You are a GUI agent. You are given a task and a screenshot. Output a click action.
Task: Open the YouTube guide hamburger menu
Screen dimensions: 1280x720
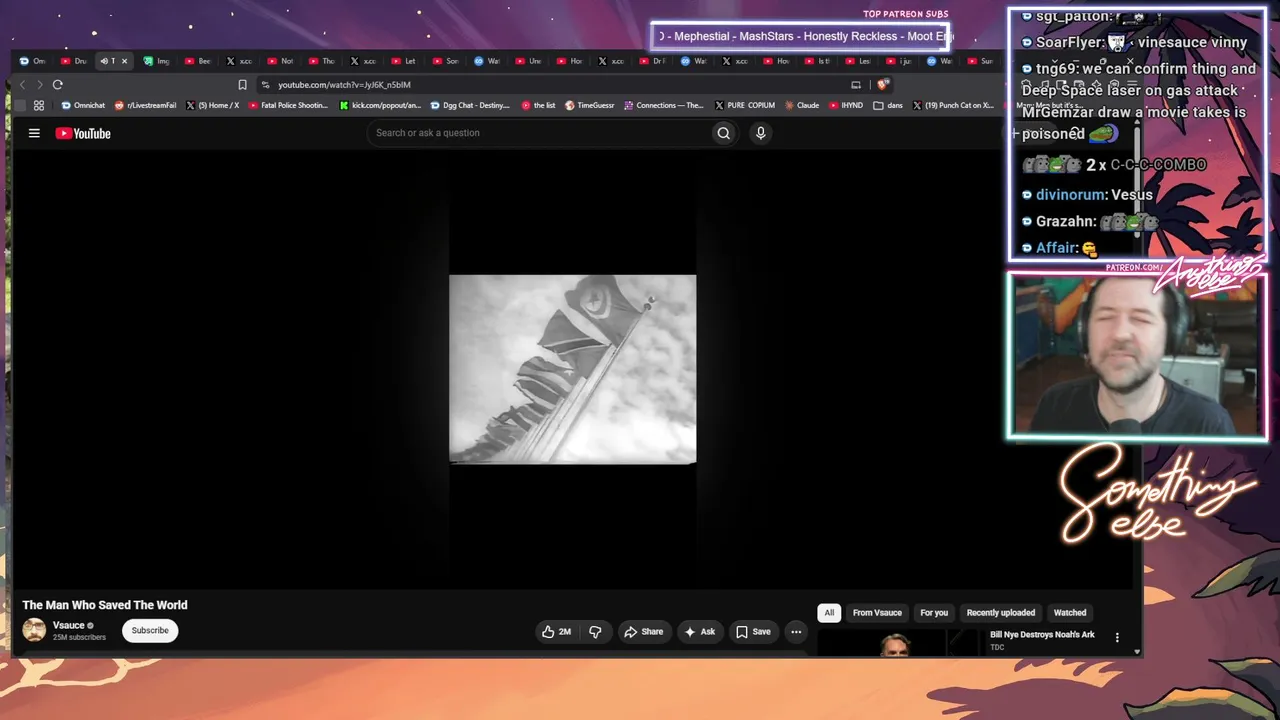tap(34, 133)
